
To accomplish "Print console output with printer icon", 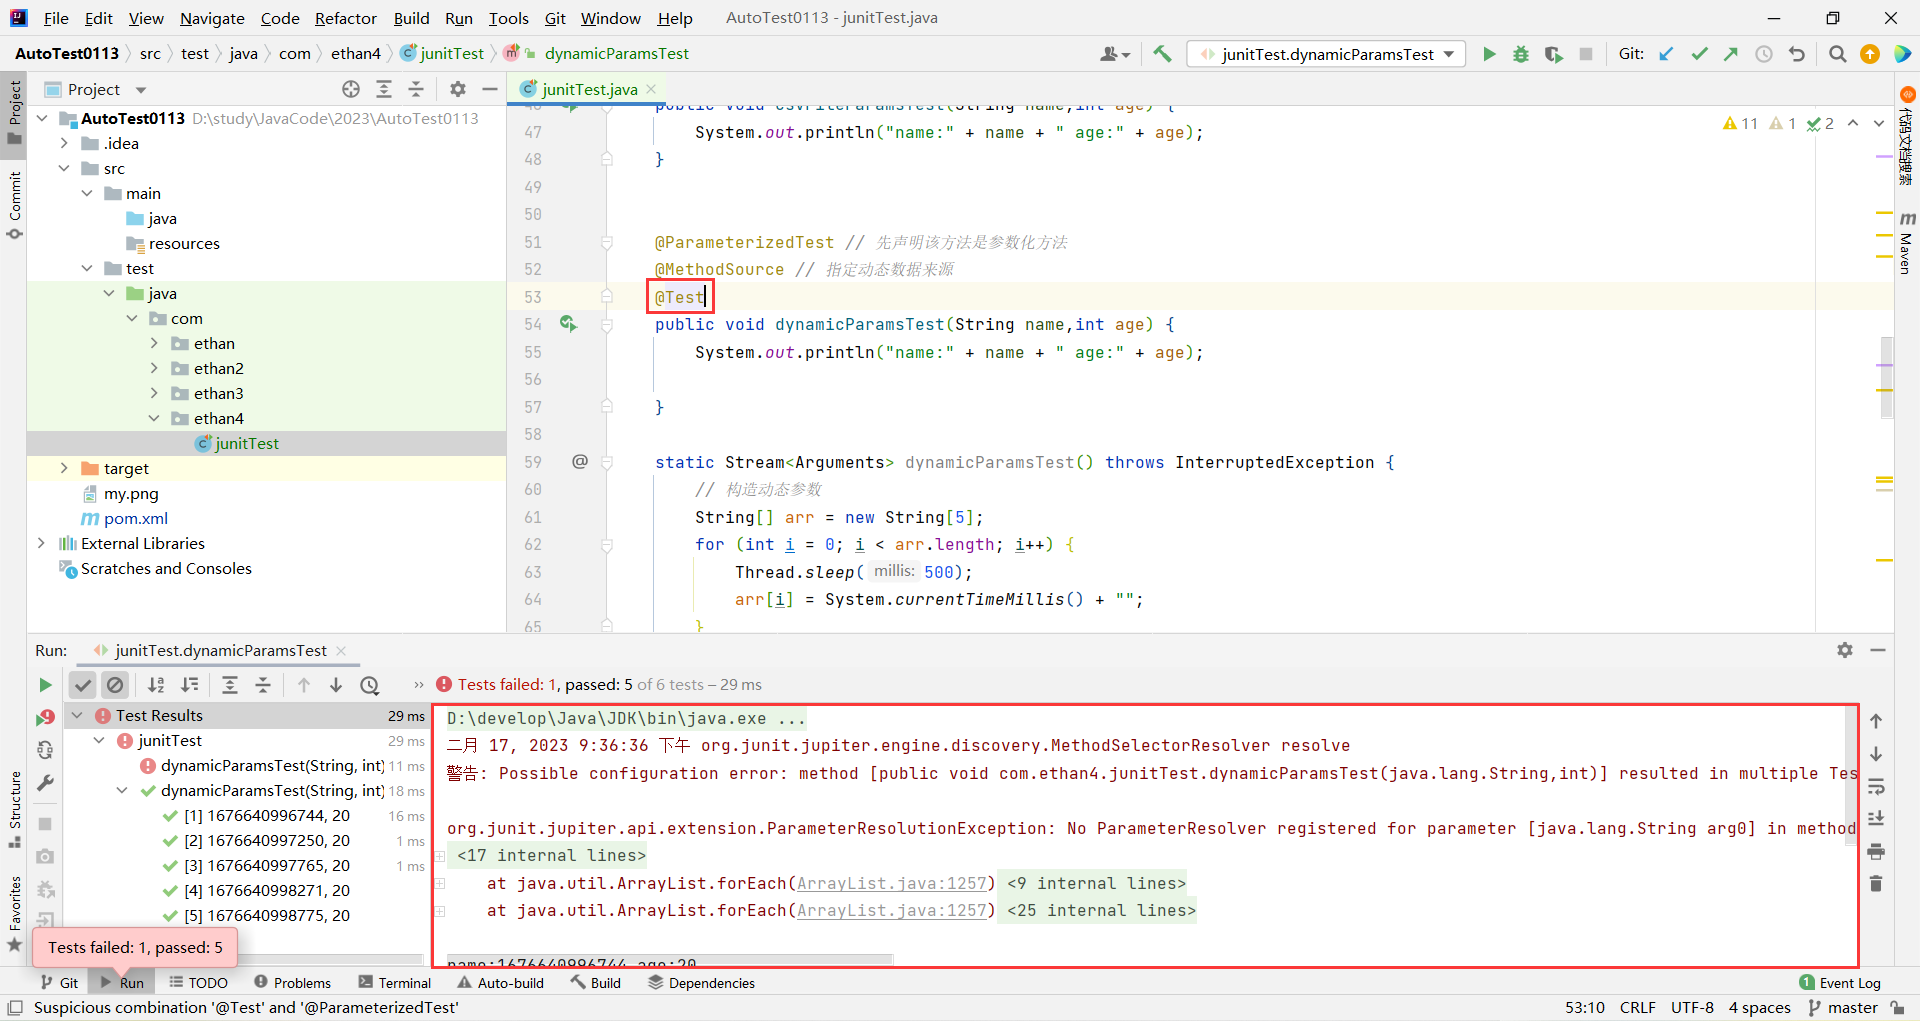I will point(1876,852).
